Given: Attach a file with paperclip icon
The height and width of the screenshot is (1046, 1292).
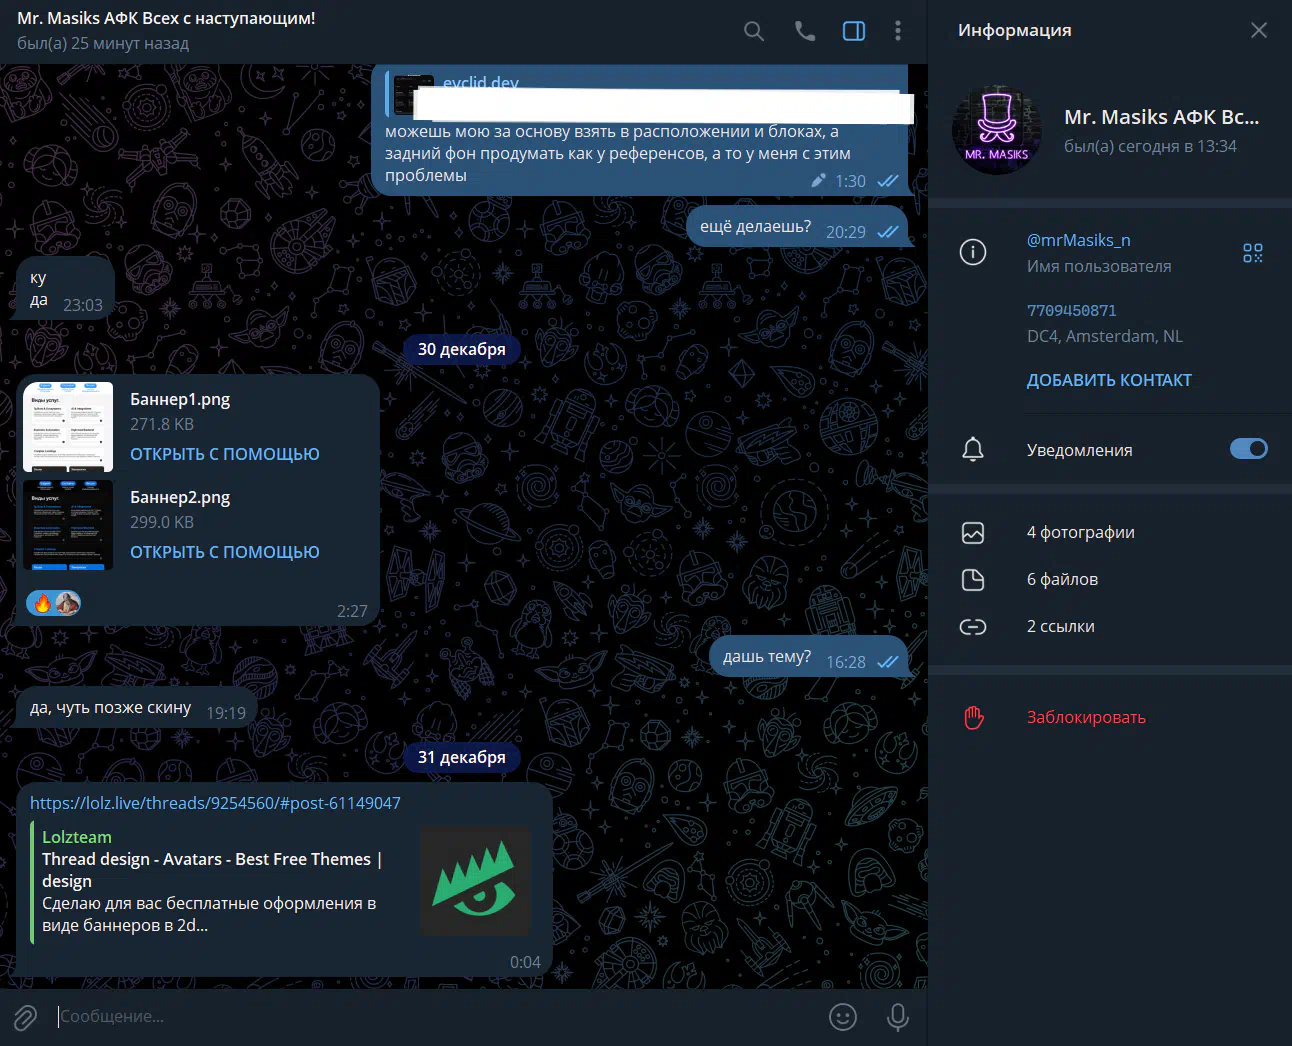Looking at the screenshot, I should coord(25,1017).
